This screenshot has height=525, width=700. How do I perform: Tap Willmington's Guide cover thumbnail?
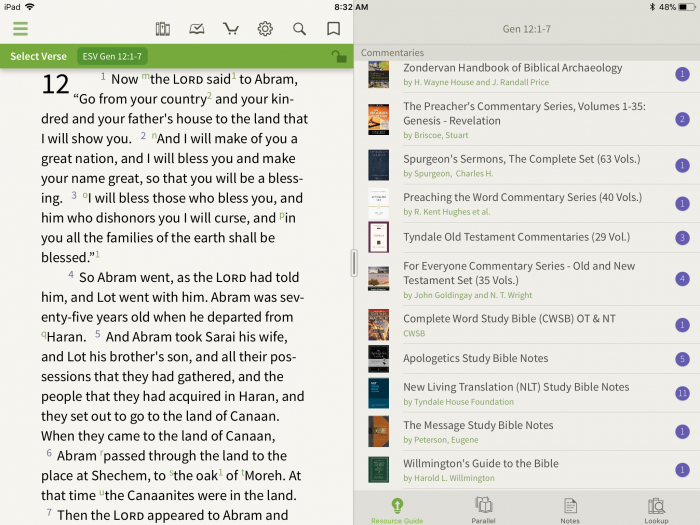click(x=378, y=470)
